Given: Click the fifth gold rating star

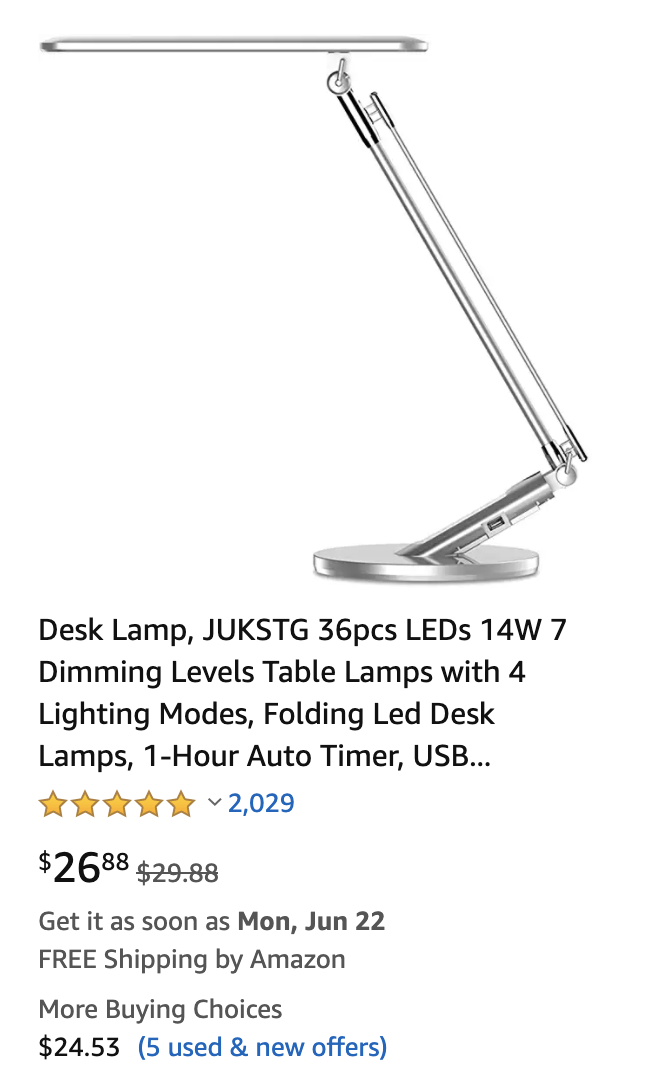Looking at the screenshot, I should (181, 804).
